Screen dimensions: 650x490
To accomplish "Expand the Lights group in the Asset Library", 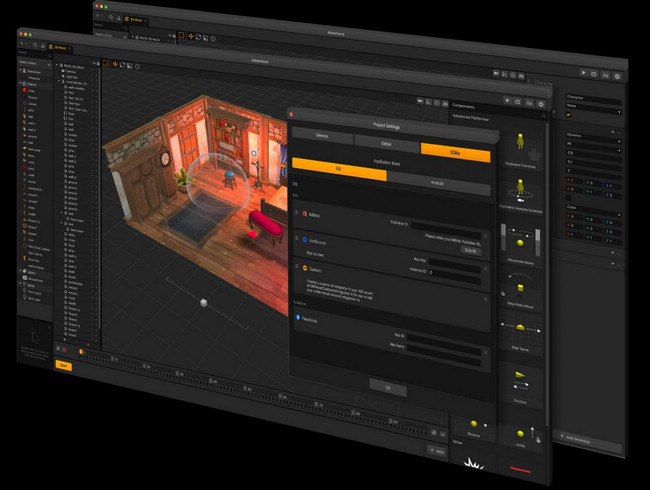I will tap(21, 284).
